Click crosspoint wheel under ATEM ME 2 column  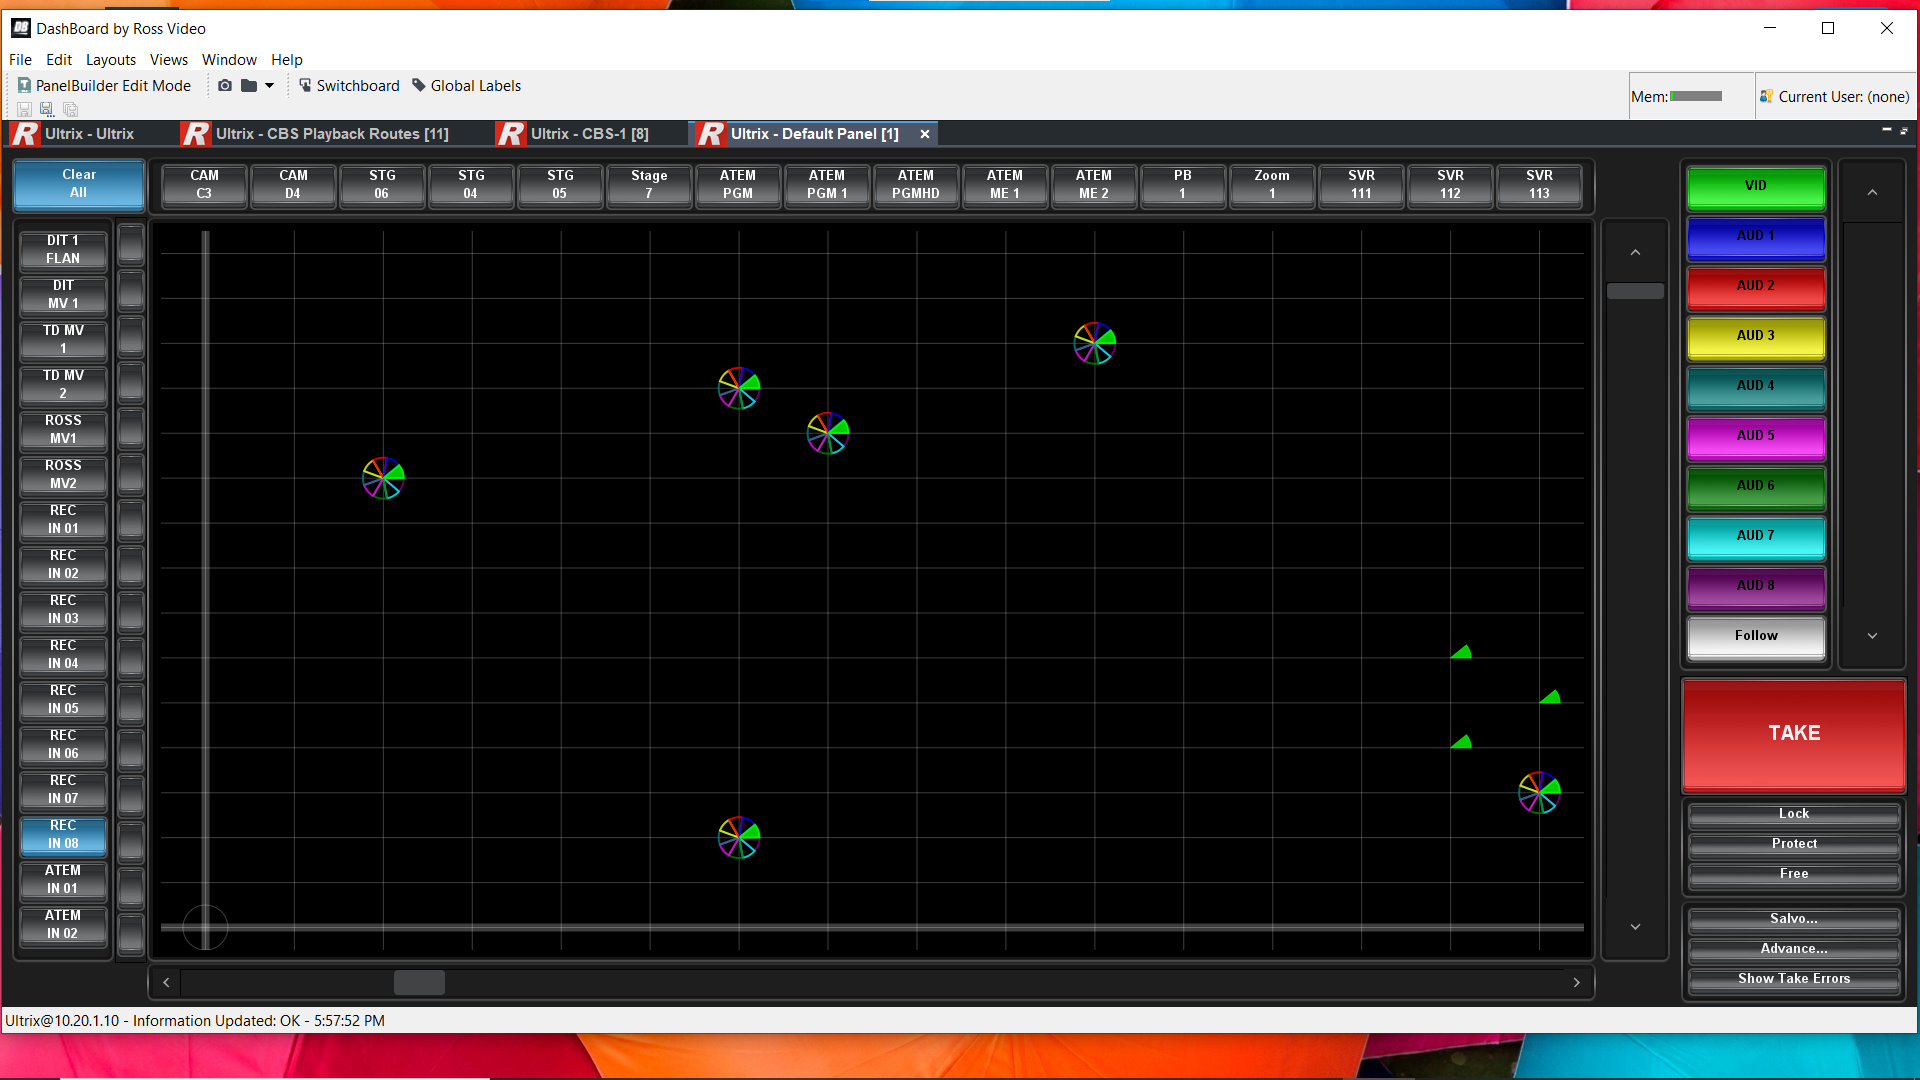1094,343
